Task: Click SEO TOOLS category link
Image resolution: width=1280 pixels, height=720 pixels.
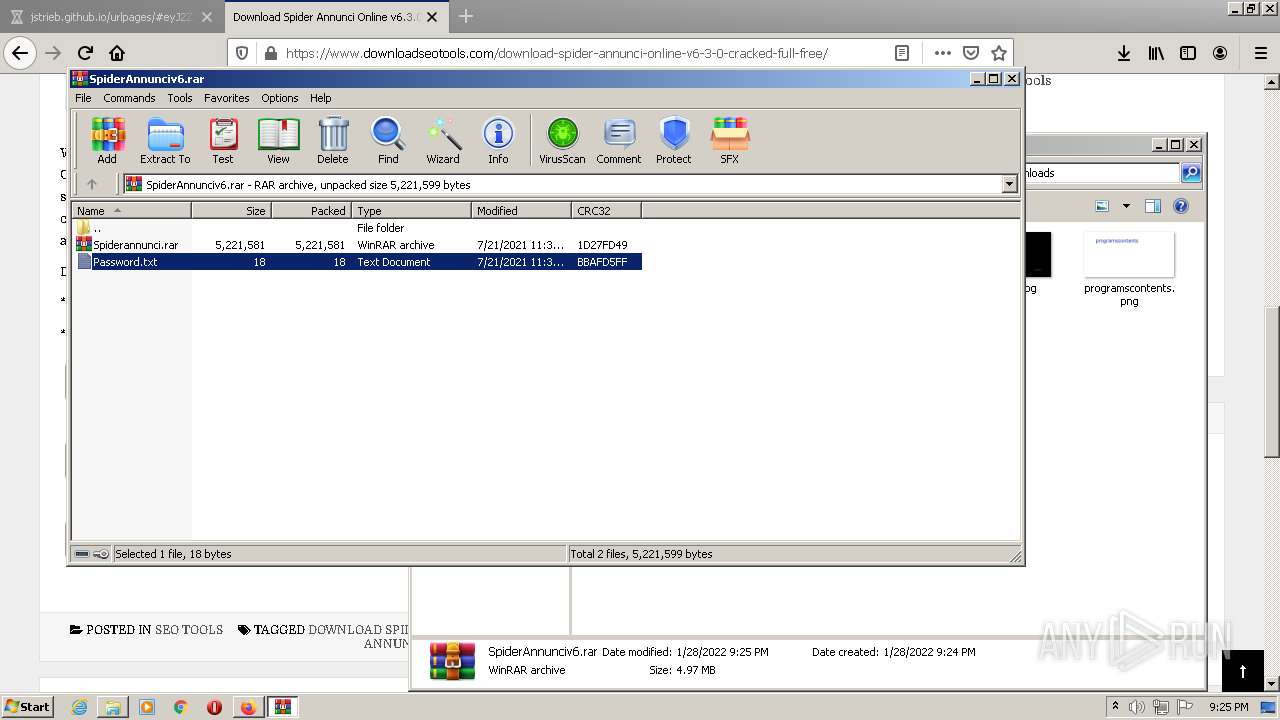Action: (189, 630)
